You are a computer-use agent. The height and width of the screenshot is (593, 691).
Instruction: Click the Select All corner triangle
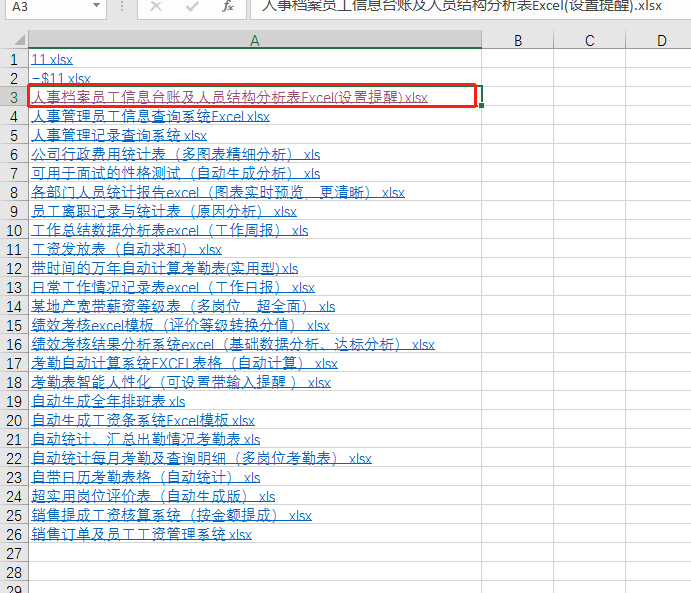click(19, 40)
